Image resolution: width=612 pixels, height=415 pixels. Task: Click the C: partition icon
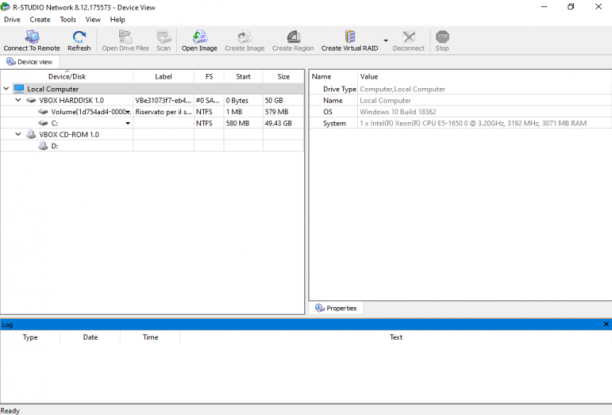(43, 123)
